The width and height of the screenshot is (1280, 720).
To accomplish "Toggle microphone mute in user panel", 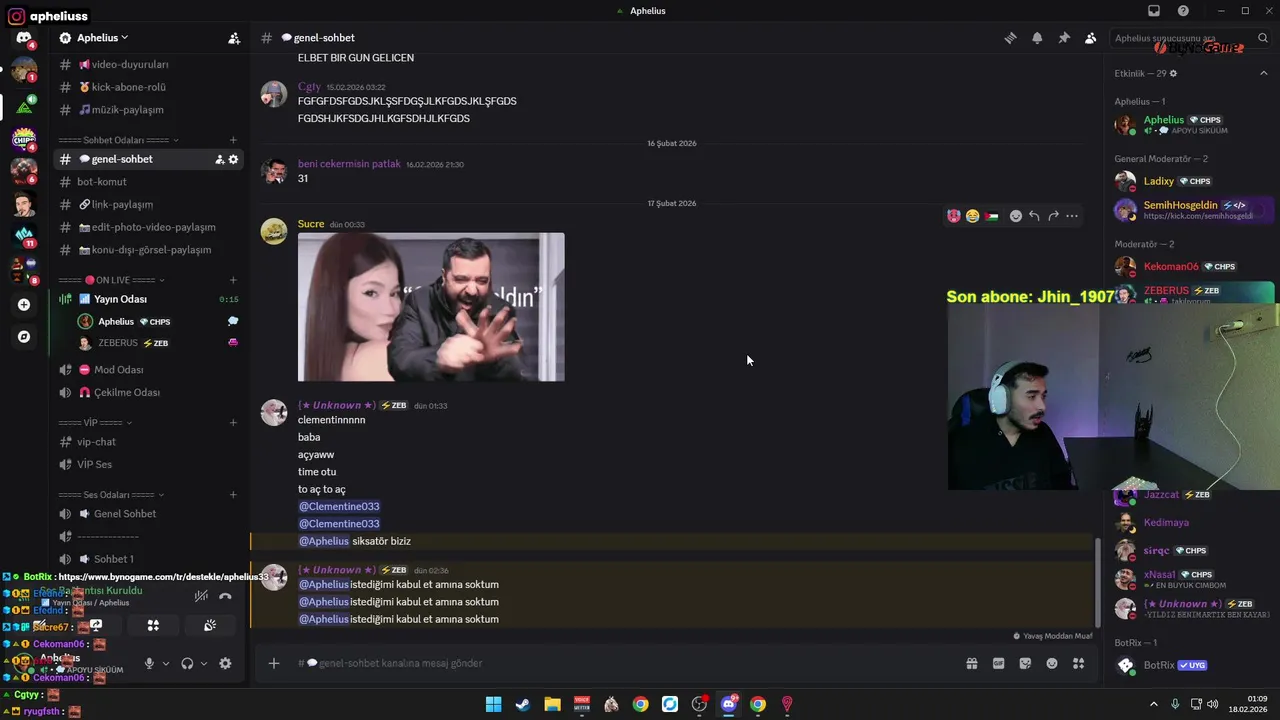I will coord(149,663).
